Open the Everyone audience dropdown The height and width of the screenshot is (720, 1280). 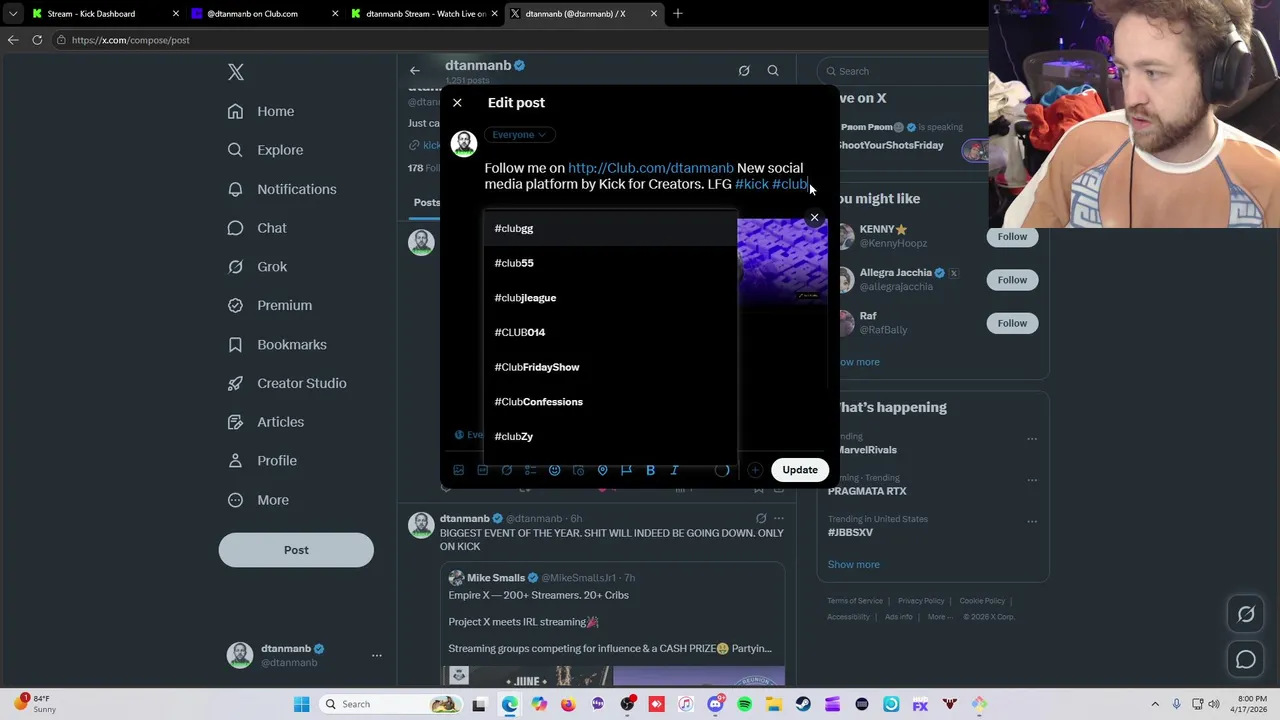(x=519, y=135)
